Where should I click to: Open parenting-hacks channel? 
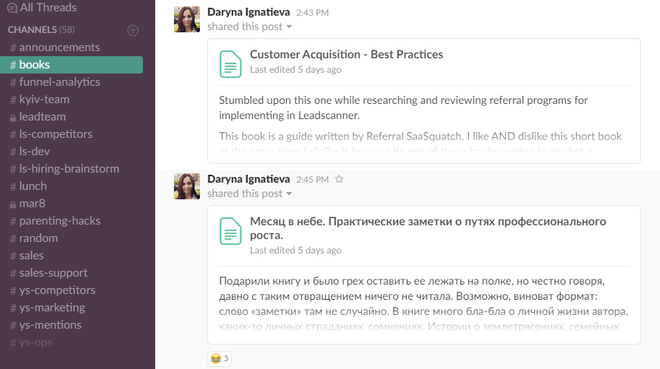tap(56, 221)
